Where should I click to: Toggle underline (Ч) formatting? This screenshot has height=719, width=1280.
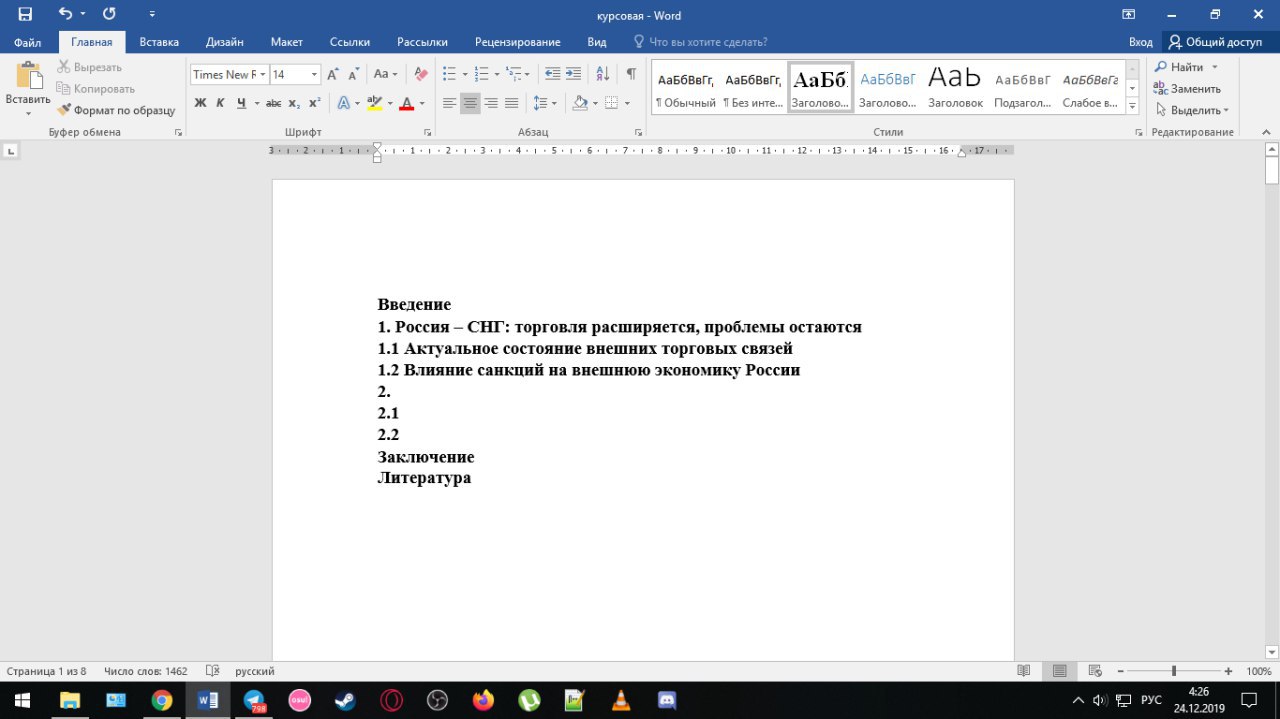click(x=241, y=103)
